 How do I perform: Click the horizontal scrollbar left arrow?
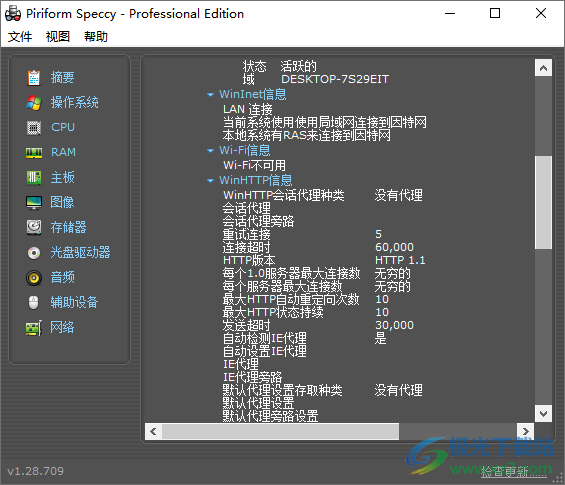coord(154,431)
